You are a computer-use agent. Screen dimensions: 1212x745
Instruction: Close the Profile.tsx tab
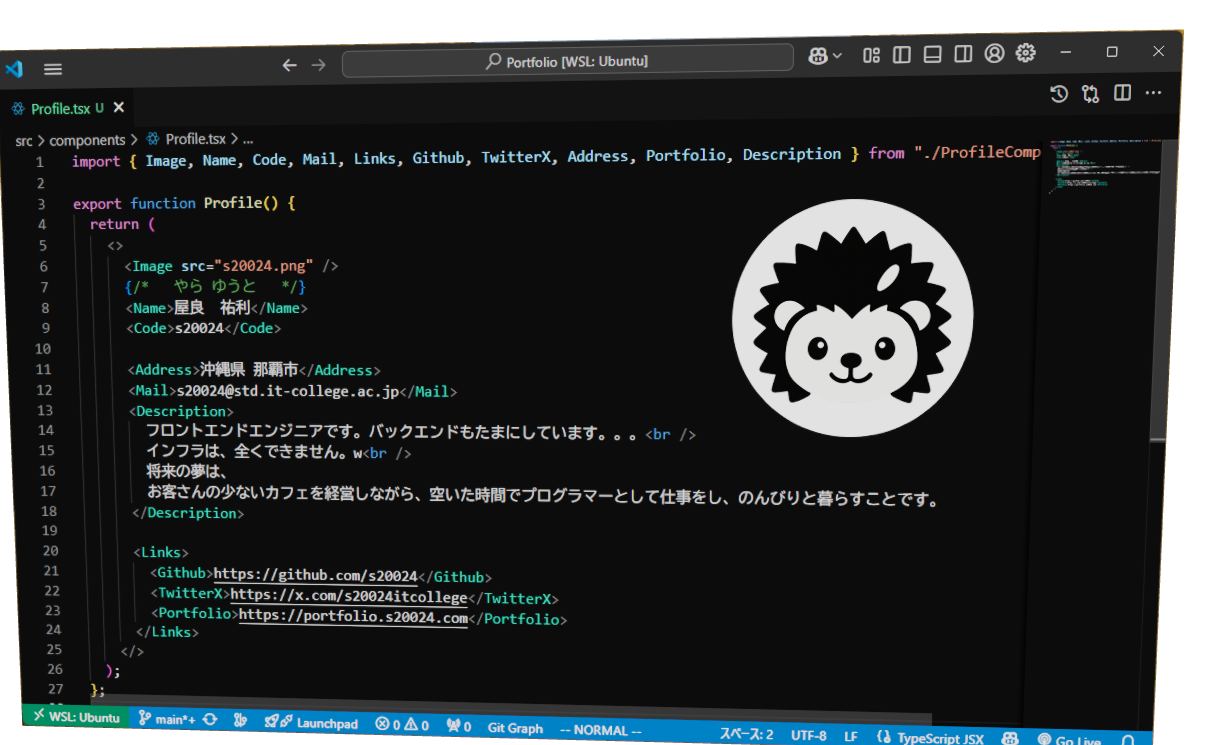(x=119, y=107)
